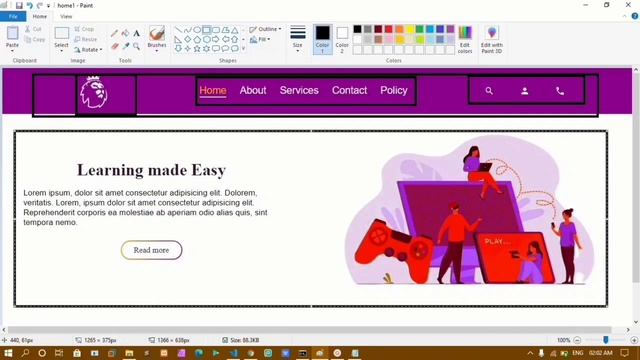Image resolution: width=640 pixels, height=360 pixels.
Task: Pick the red color swatch
Action: click(x=389, y=29)
